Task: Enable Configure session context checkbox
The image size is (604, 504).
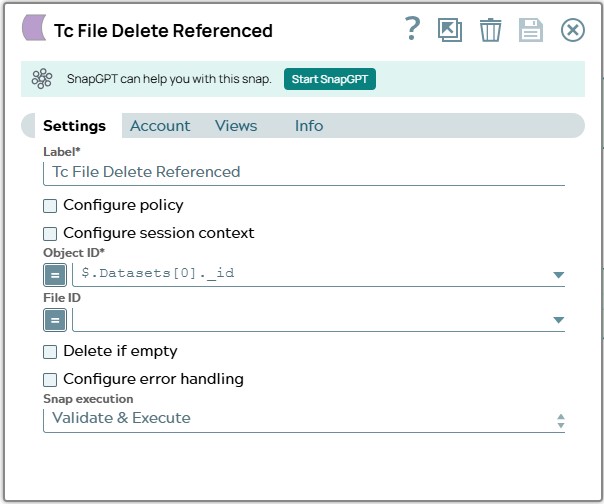Action: point(50,234)
